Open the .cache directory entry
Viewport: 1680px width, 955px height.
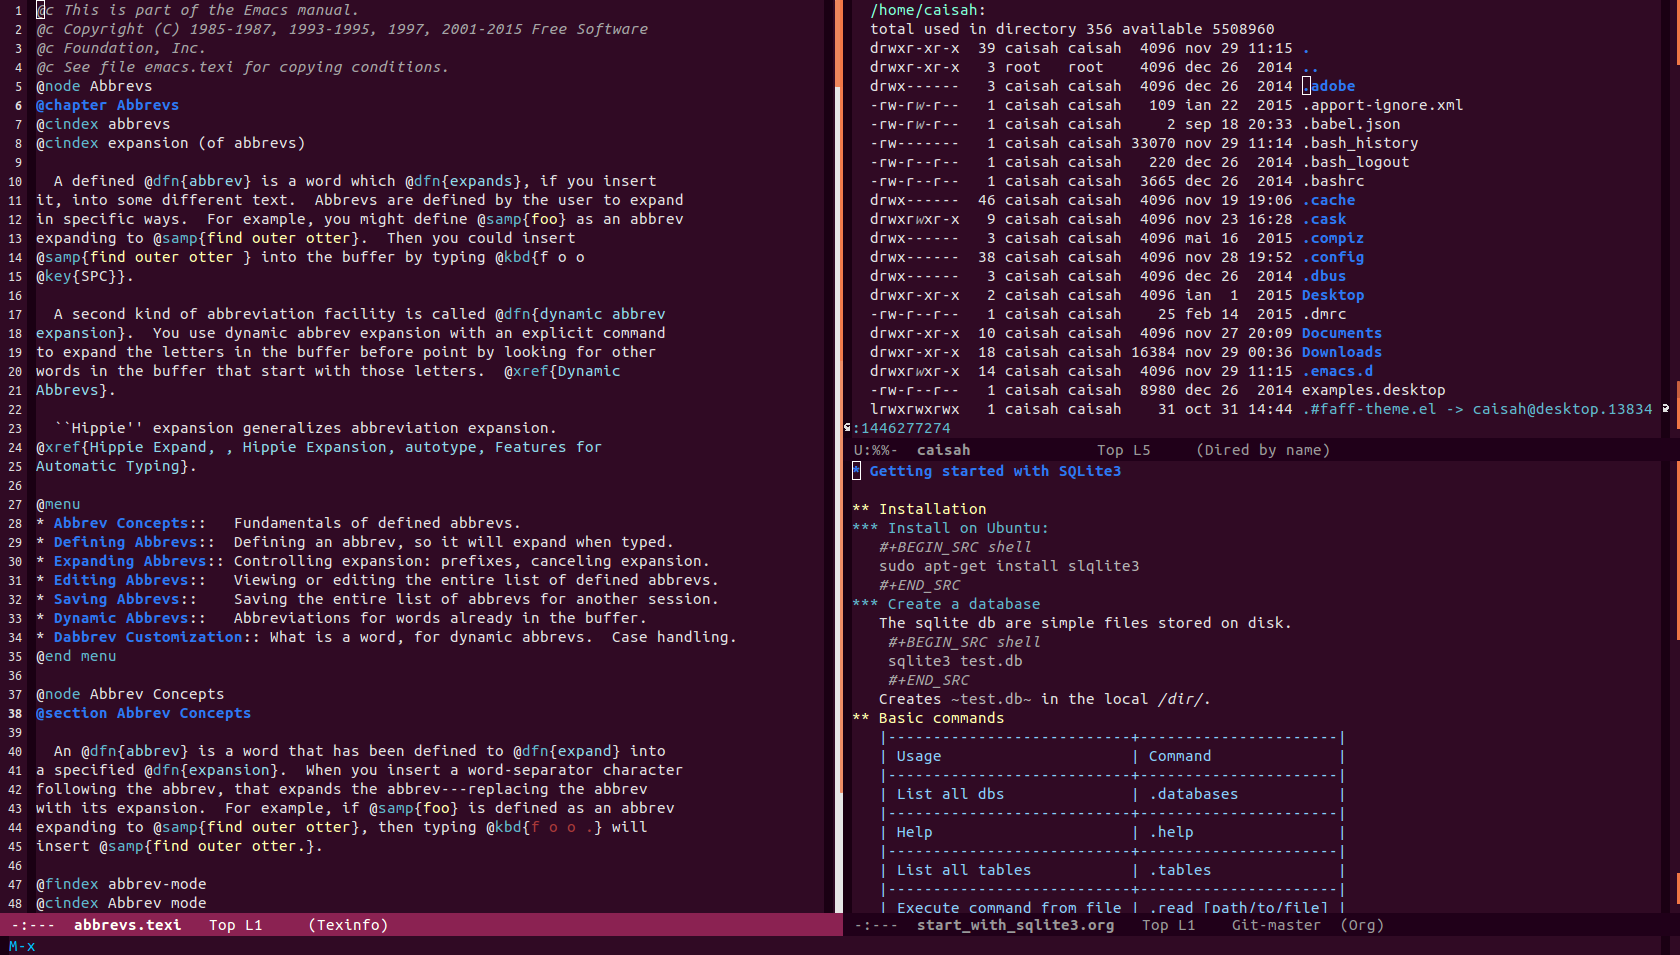pyautogui.click(x=1329, y=200)
